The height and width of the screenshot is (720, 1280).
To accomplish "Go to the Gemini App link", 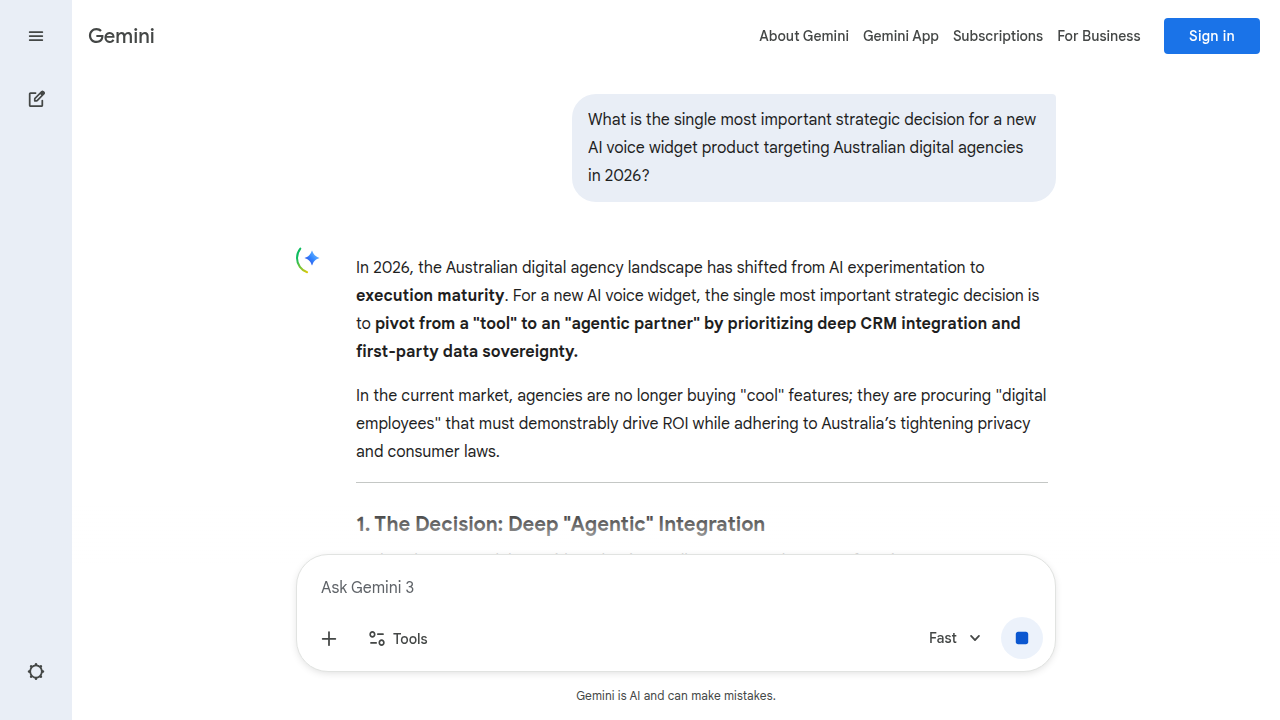I will (x=900, y=36).
